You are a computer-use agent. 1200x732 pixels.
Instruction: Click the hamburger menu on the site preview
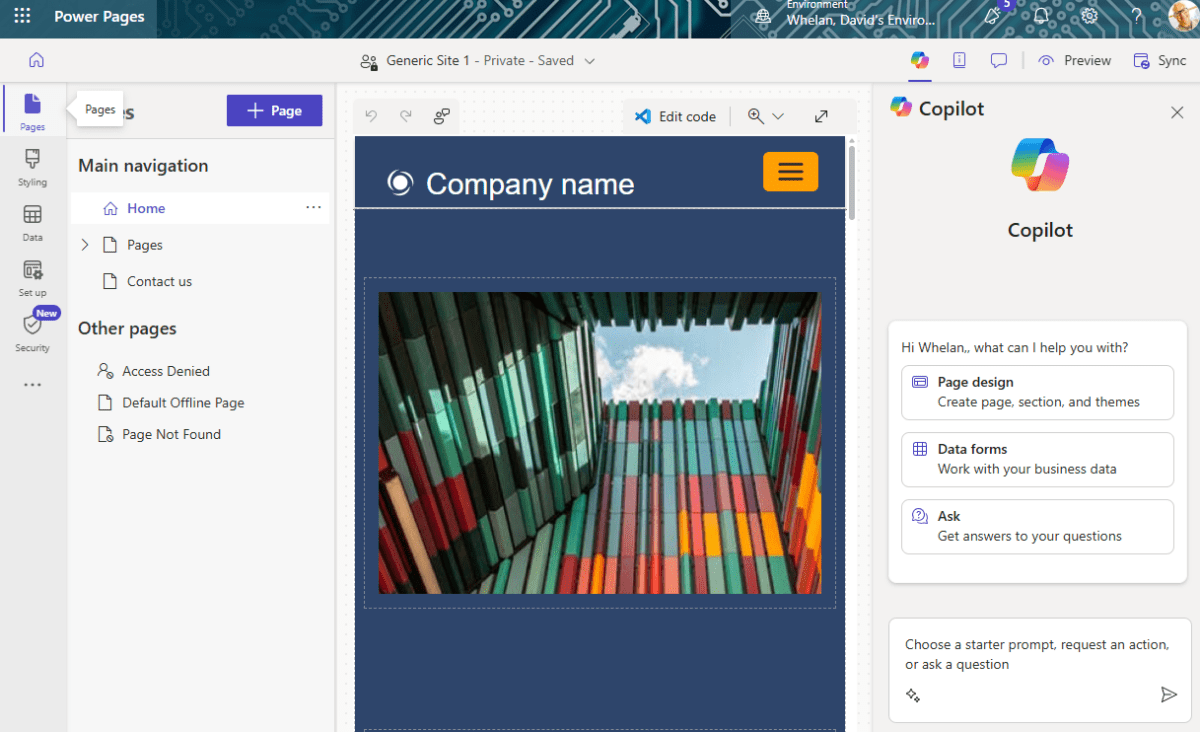click(790, 172)
